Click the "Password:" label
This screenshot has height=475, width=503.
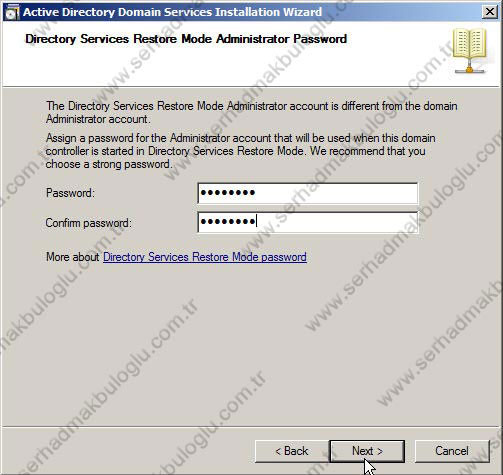click(70, 193)
